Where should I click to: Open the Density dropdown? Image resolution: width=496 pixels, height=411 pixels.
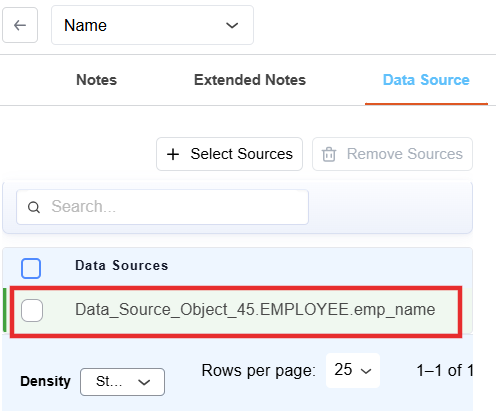[x=122, y=382]
